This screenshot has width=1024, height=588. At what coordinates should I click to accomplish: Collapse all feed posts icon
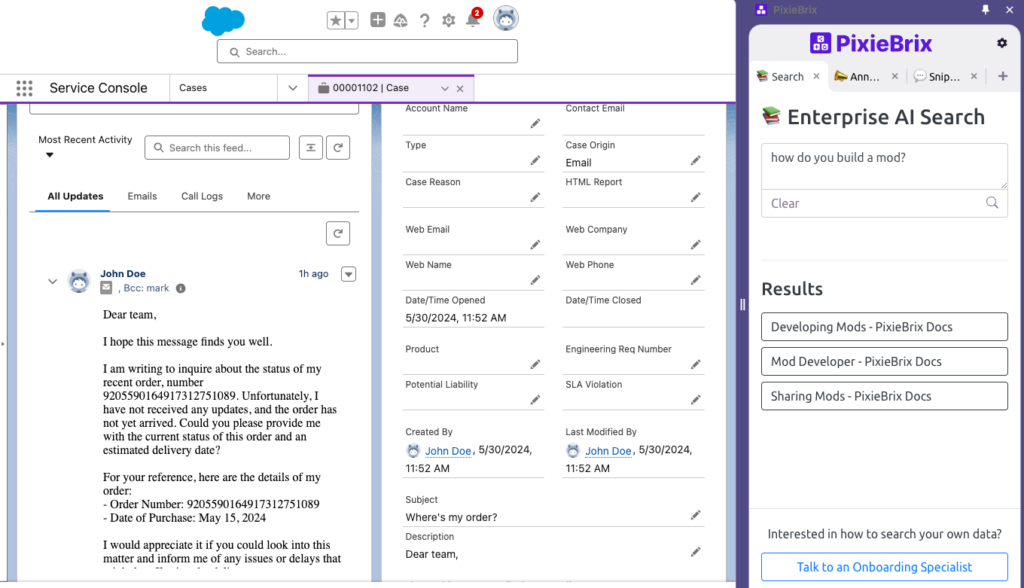pos(310,147)
